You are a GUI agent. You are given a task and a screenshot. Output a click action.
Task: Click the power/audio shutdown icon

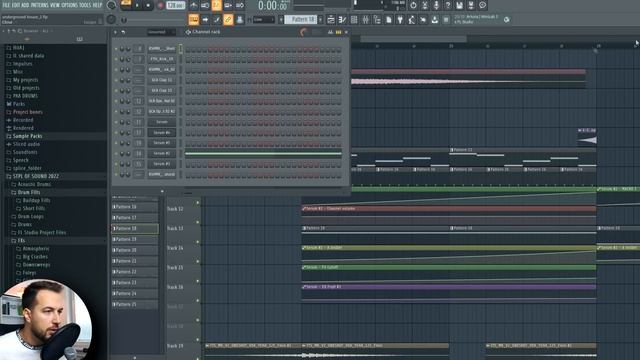[413, 5]
